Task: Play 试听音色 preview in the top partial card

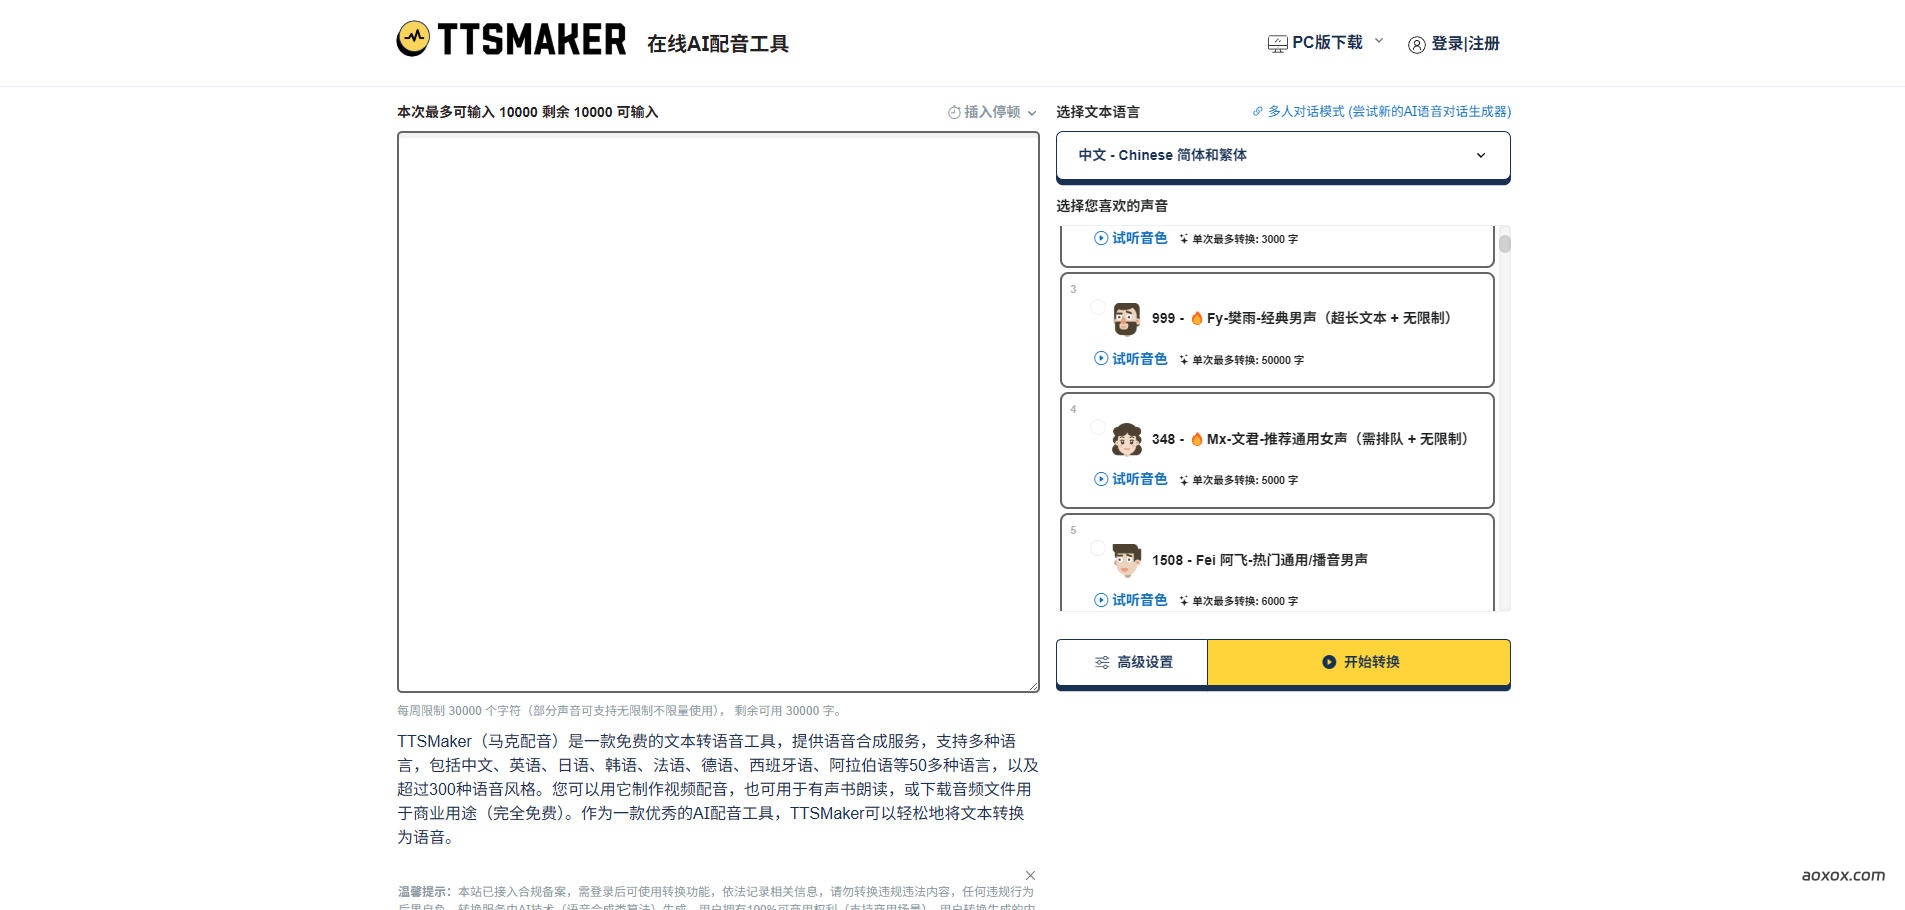Action: (1130, 238)
